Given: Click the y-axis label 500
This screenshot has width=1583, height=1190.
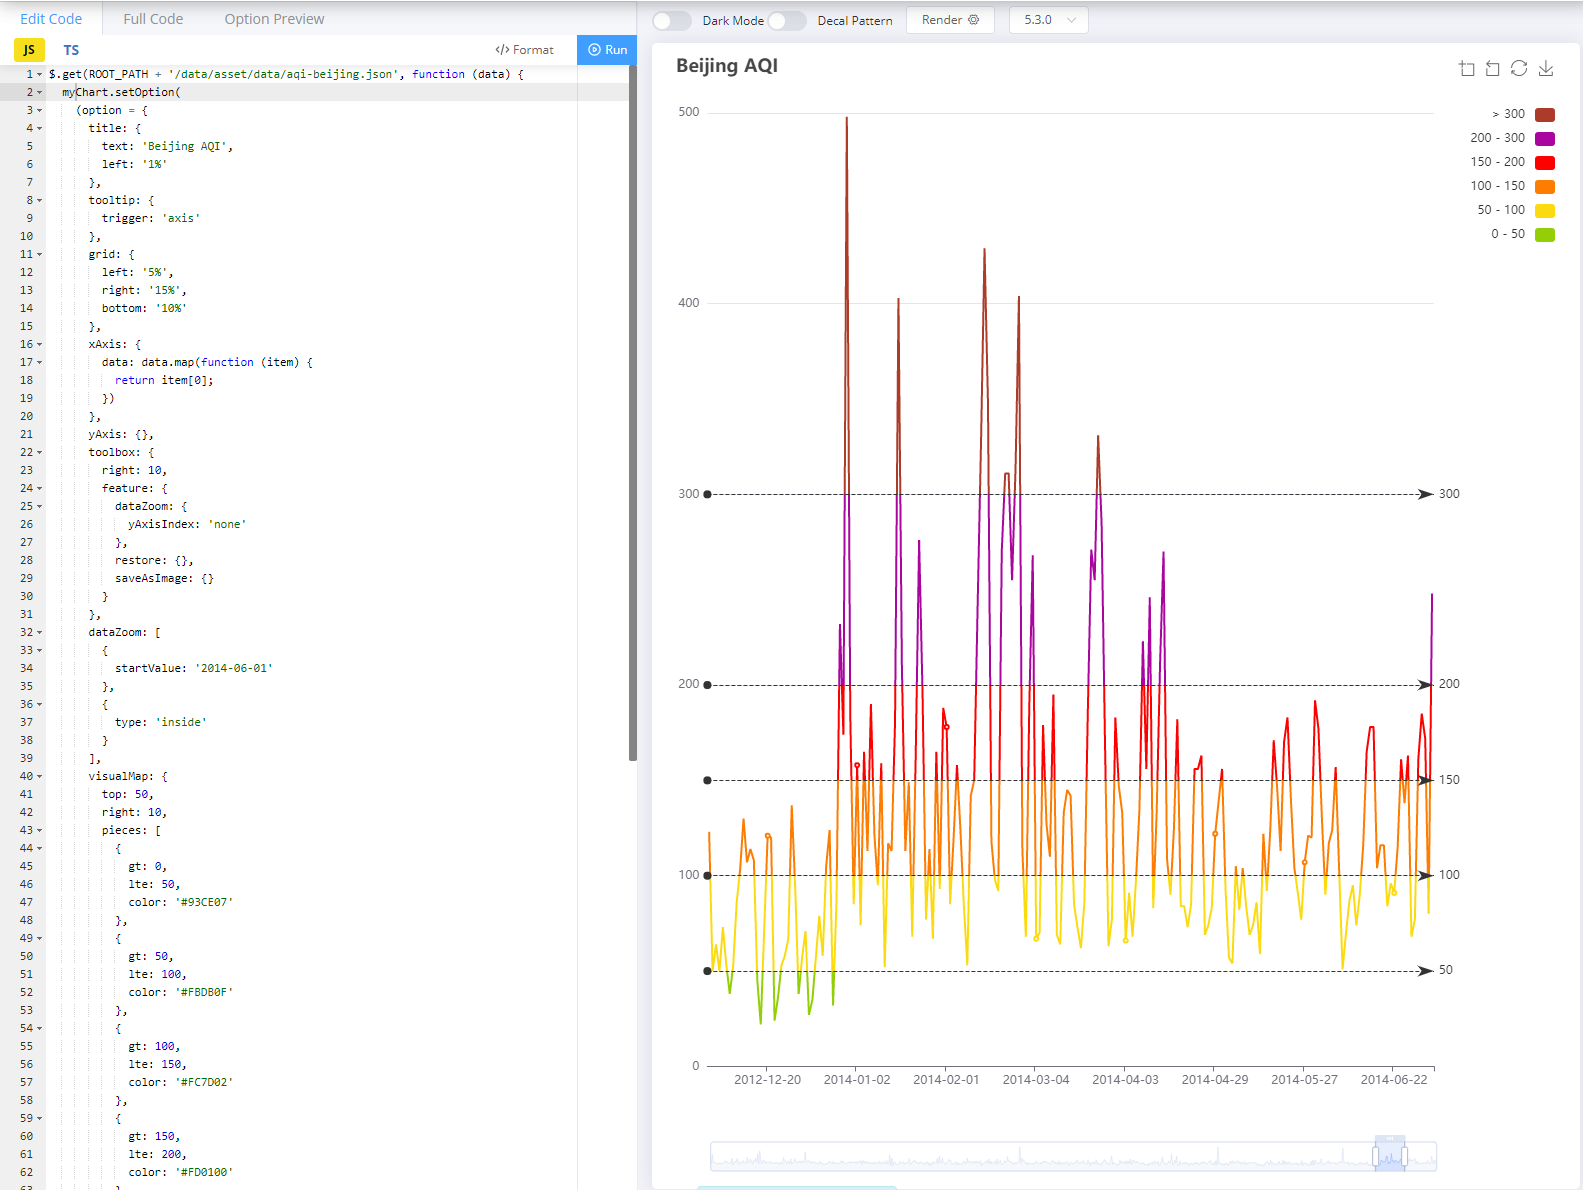Looking at the screenshot, I should 689,112.
